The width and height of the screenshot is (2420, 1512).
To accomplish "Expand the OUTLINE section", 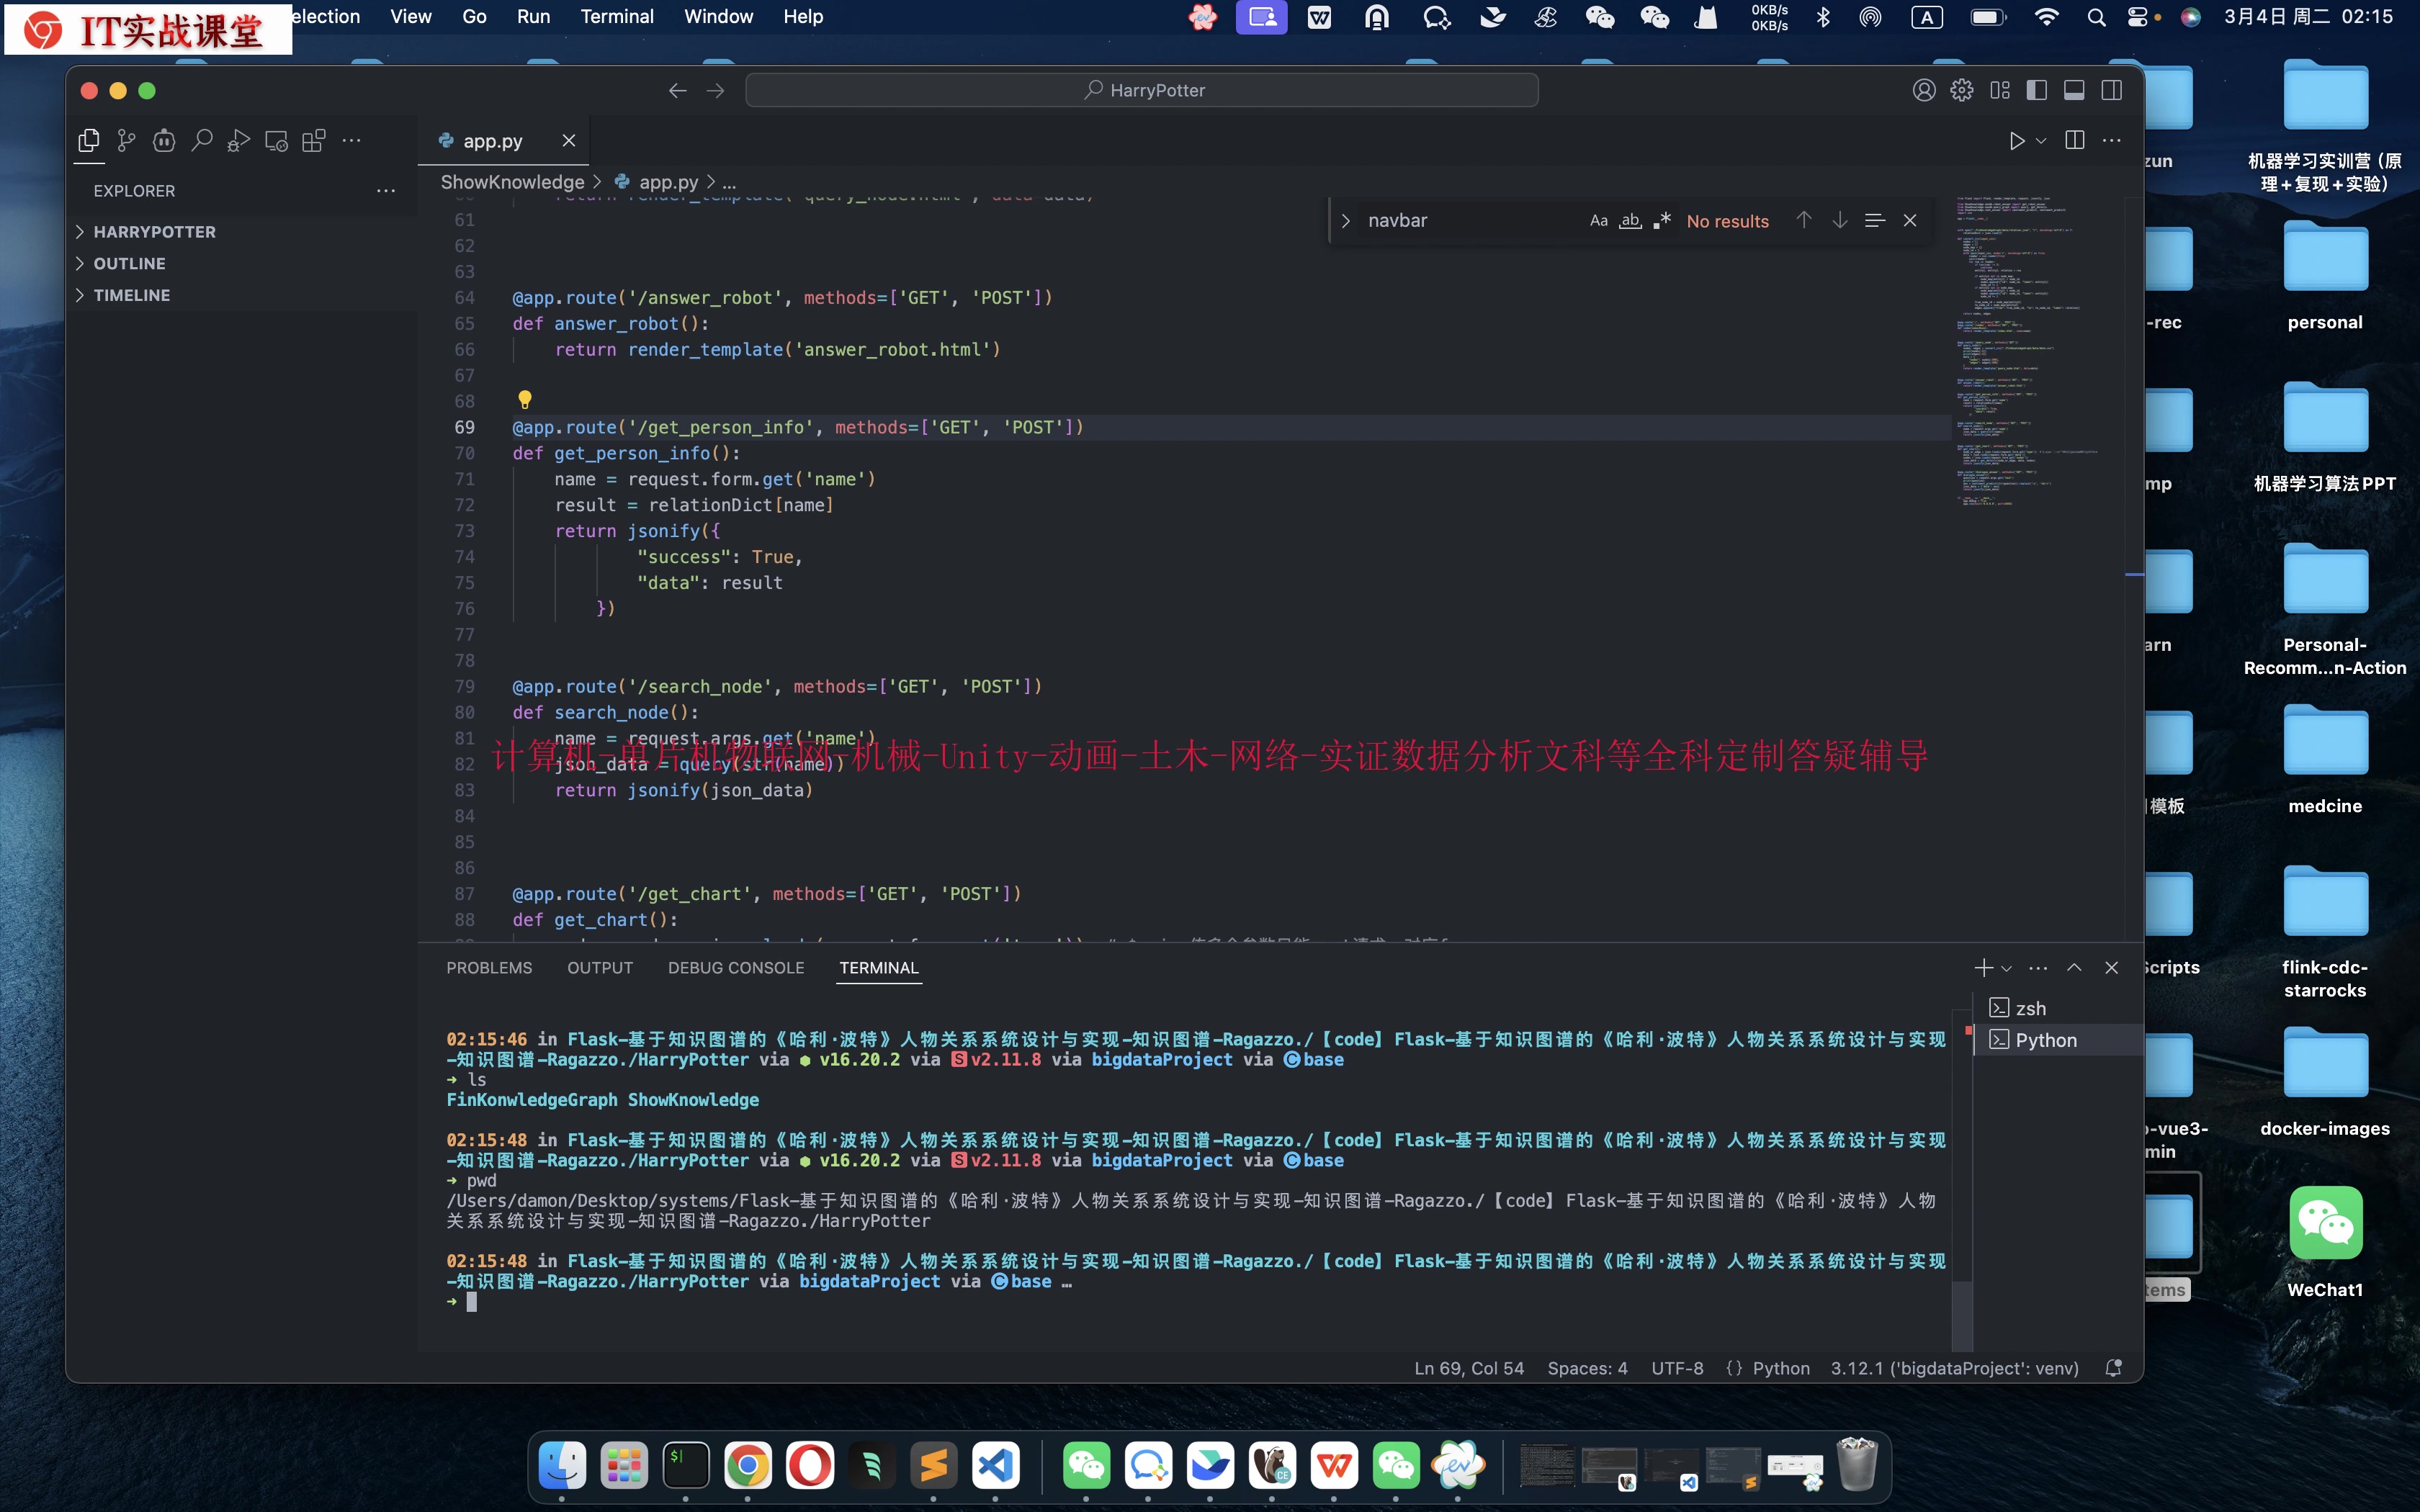I will click(129, 264).
